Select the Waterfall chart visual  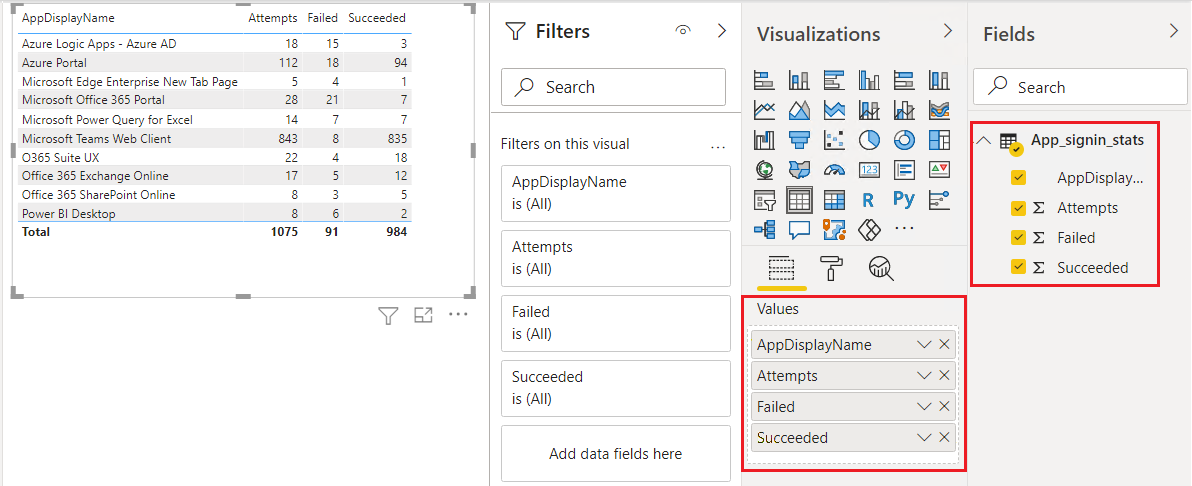[764, 140]
